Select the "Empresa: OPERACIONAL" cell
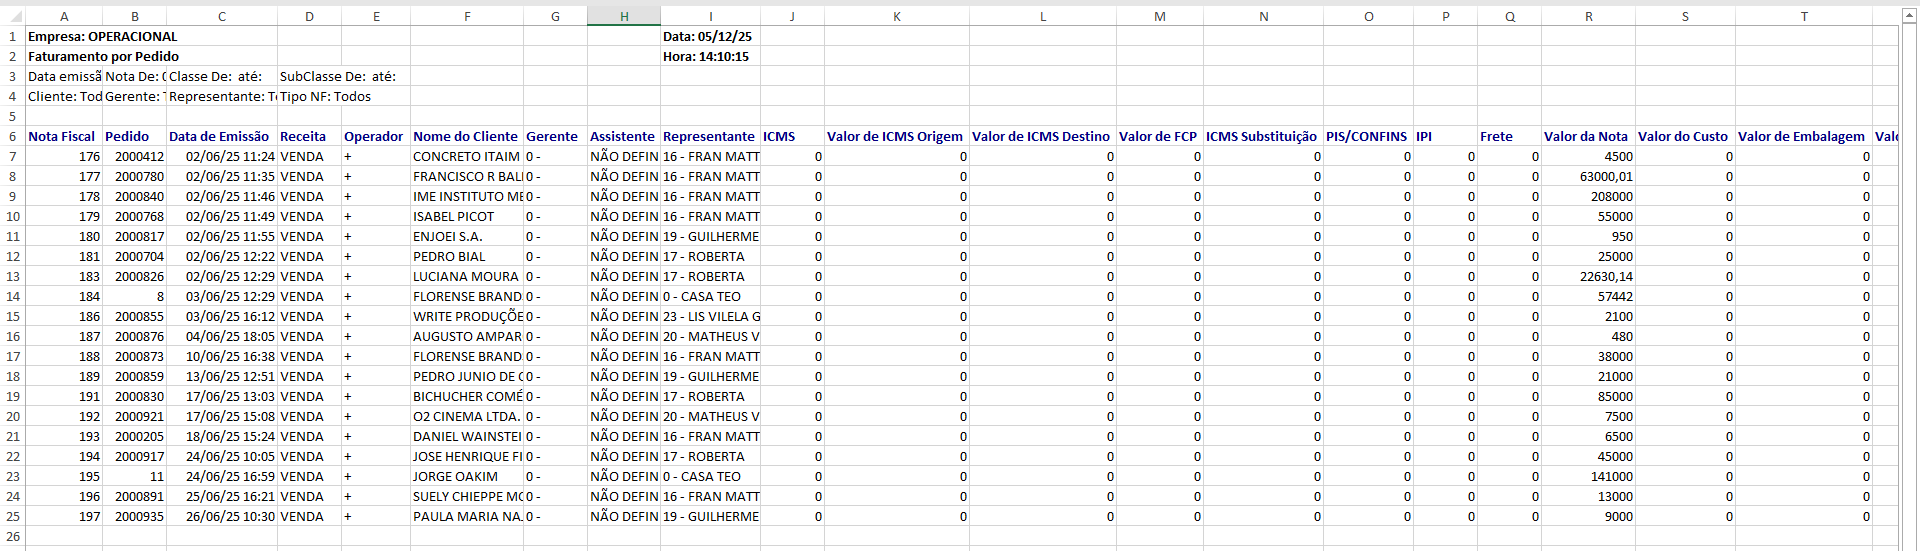 click(x=102, y=36)
